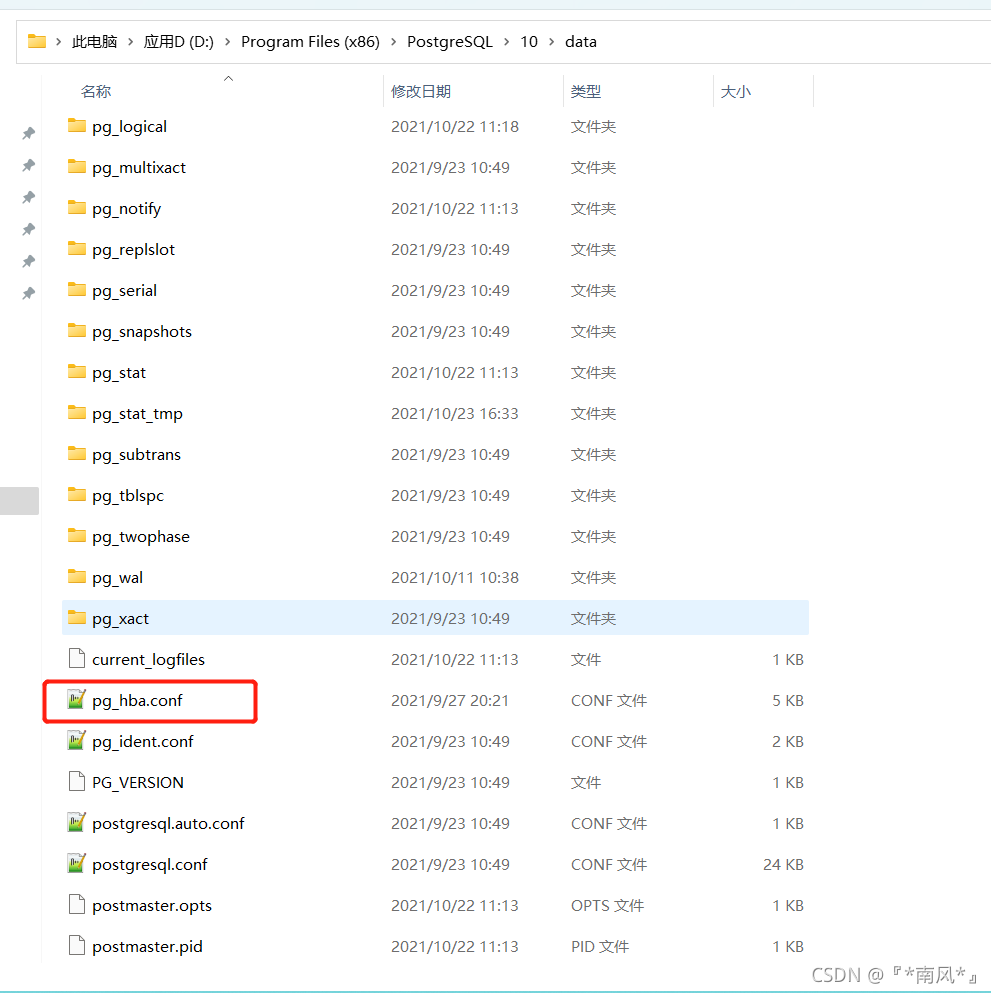Expand the chevron after PostgreSQL breadcrumb
Viewport: 991px width, 993px height.
point(507,42)
